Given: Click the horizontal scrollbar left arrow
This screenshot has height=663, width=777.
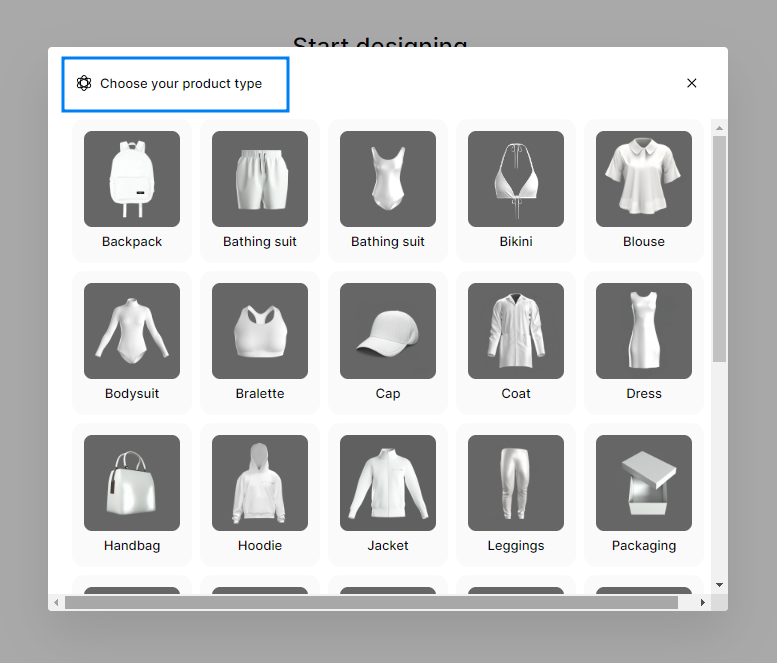Looking at the screenshot, I should [x=56, y=603].
